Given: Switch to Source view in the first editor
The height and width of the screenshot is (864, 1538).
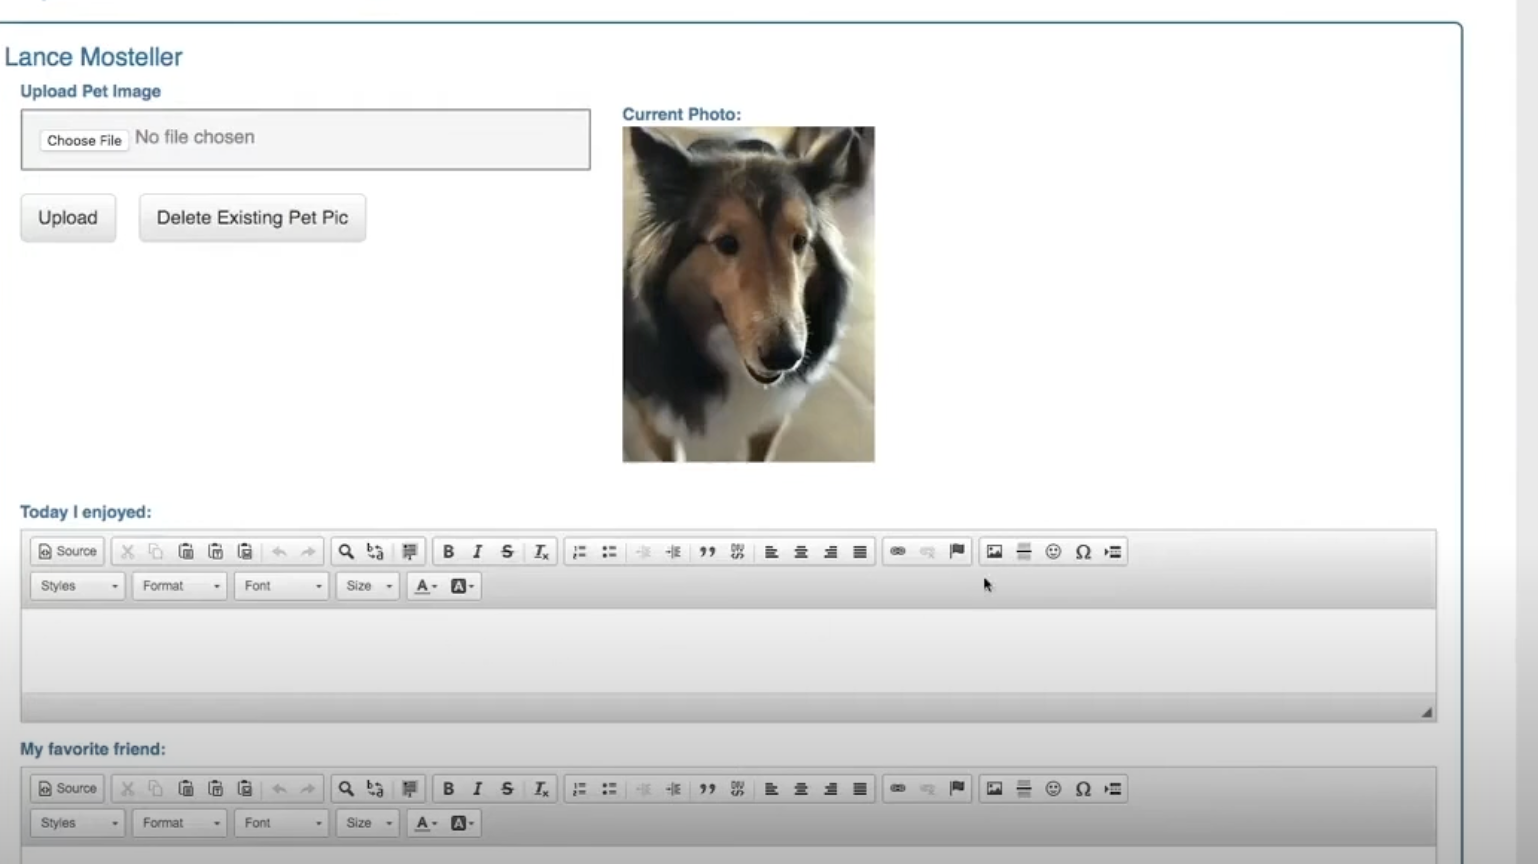Looking at the screenshot, I should [x=66, y=551].
